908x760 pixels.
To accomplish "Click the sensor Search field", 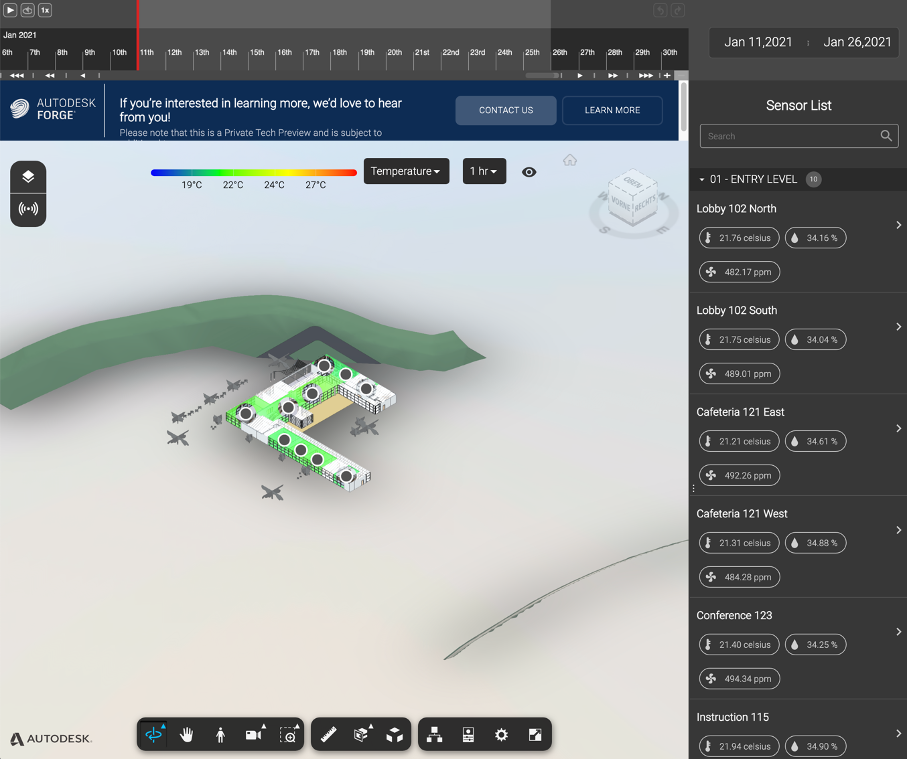I will coord(790,136).
